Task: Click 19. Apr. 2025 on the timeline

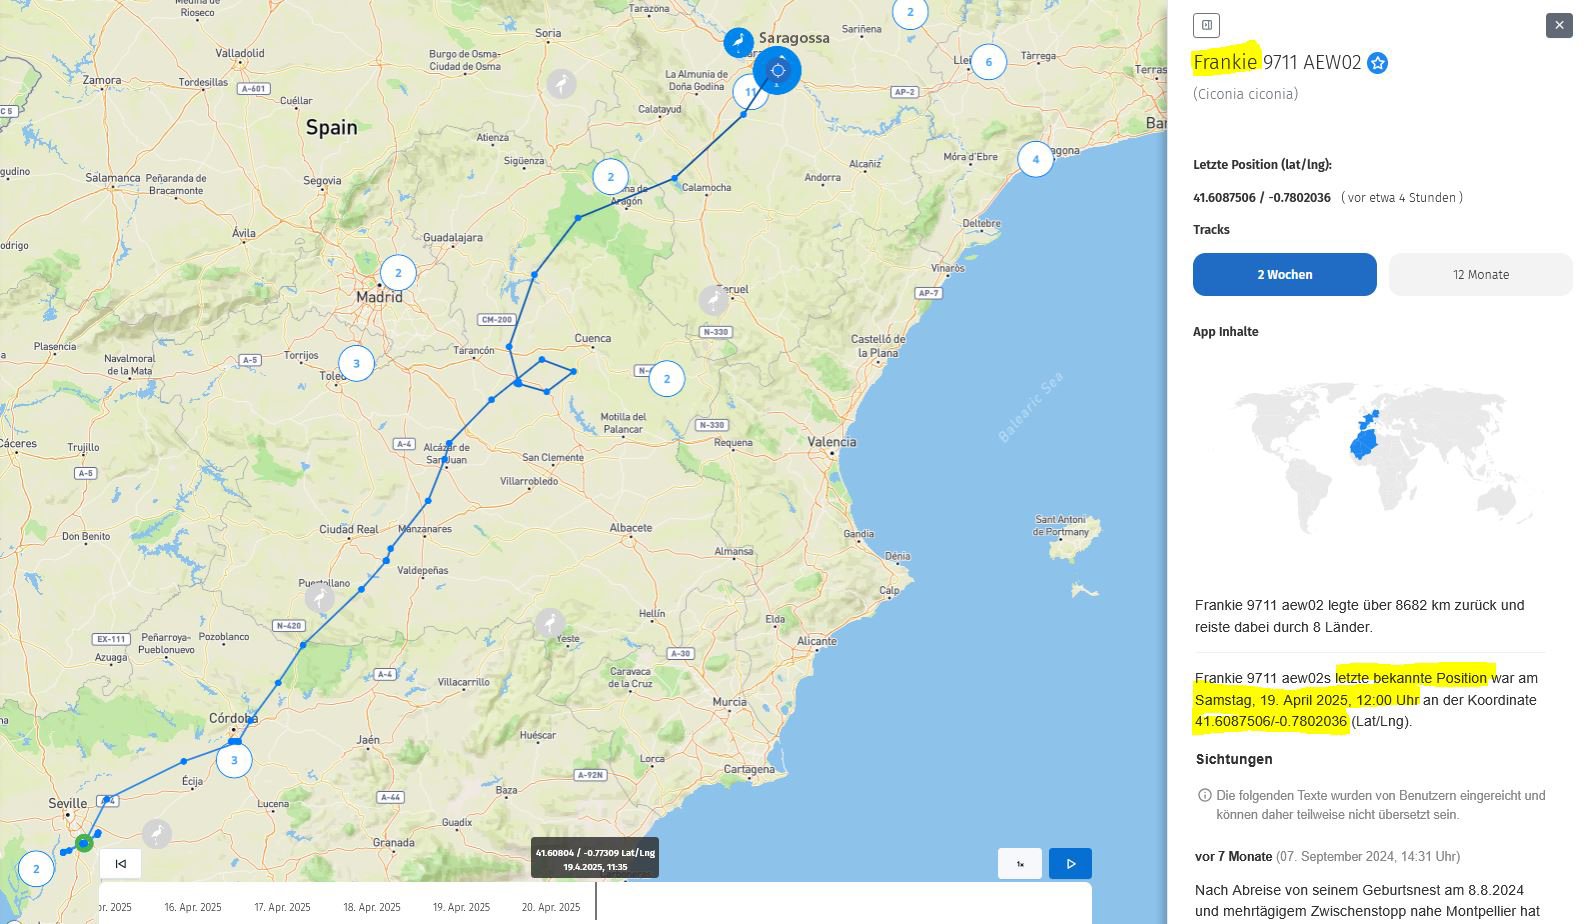Action: click(461, 907)
